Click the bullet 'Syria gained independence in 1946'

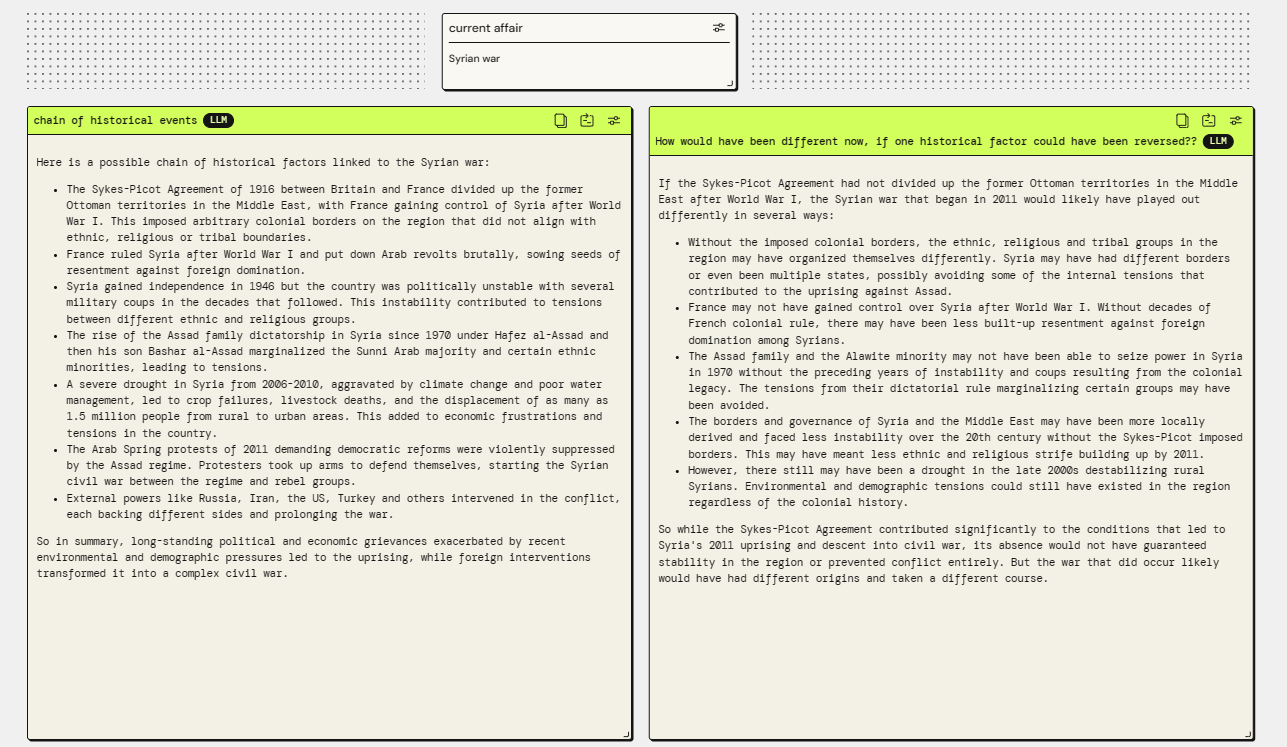click(340, 303)
